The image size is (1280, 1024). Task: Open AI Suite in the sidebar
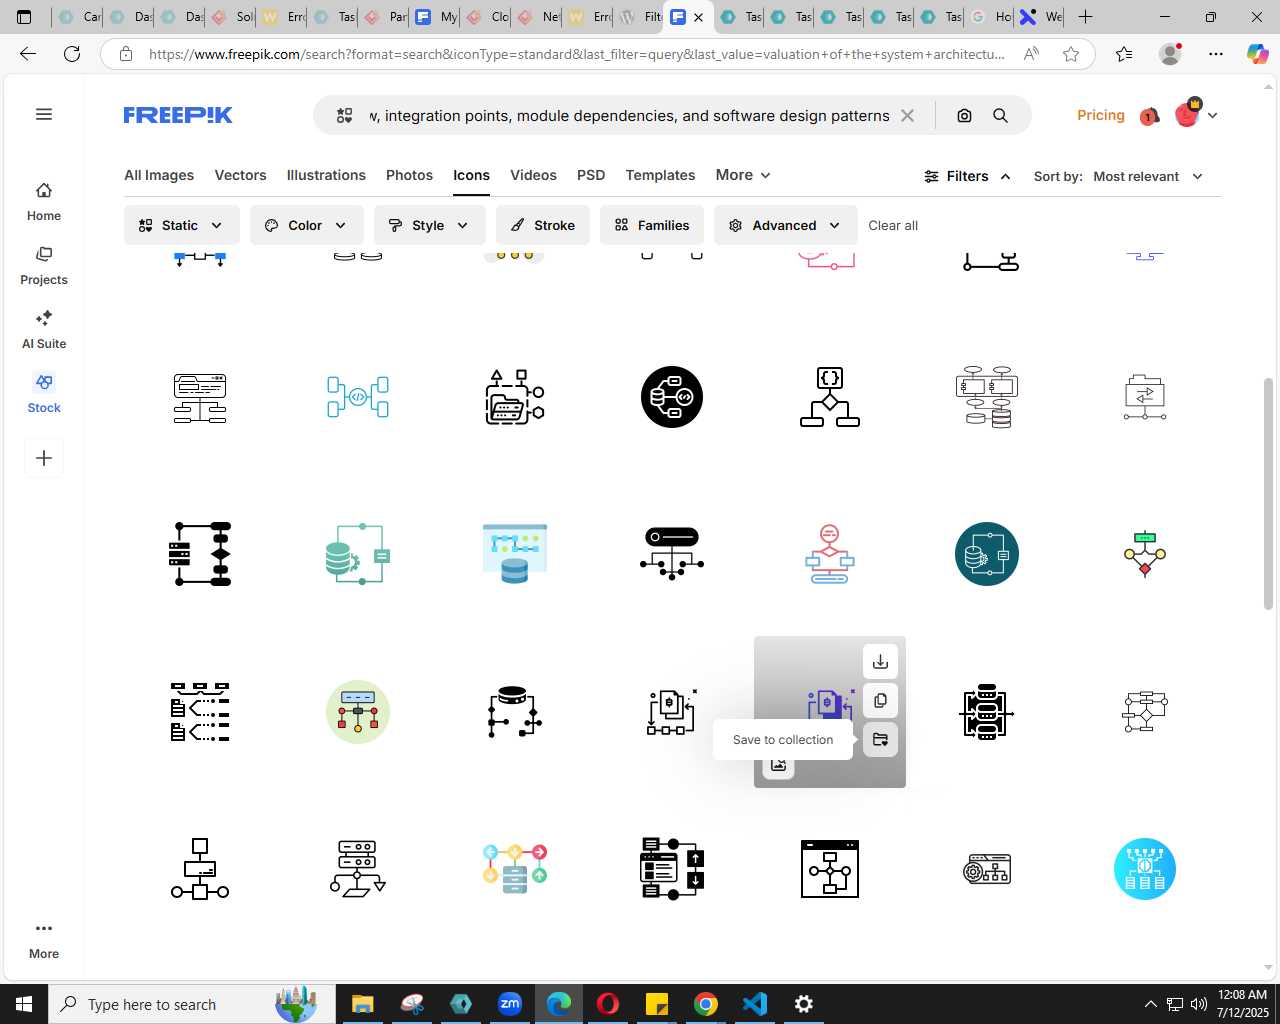click(44, 330)
